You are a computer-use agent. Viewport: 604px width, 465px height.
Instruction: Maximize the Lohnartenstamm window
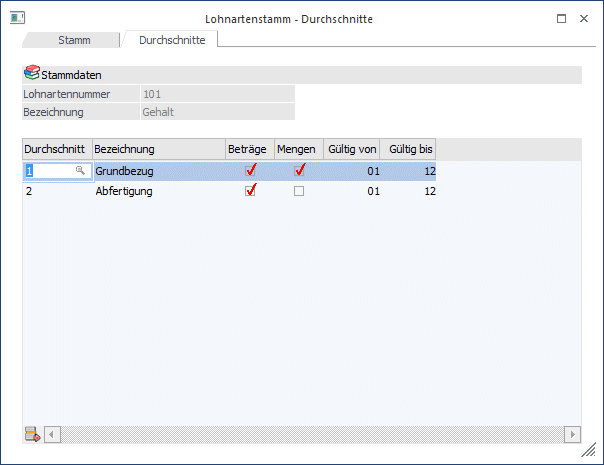pos(561,19)
